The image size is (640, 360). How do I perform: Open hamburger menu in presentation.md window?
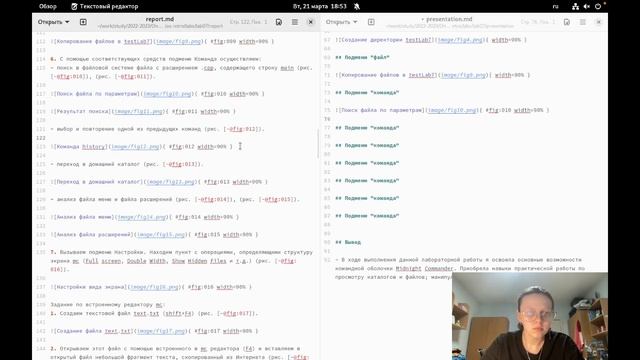582,22
